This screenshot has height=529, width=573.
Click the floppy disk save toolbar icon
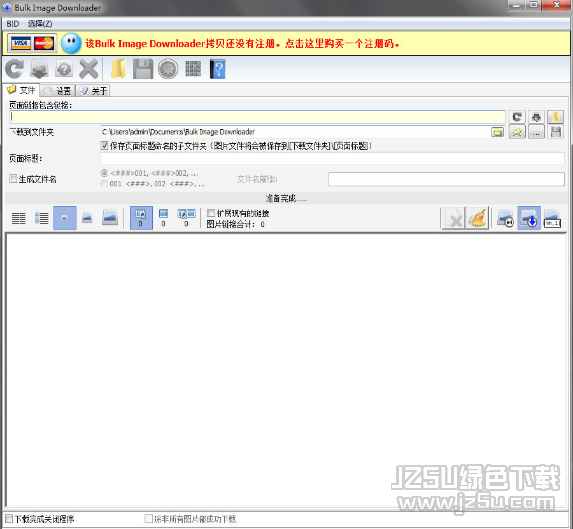point(143,69)
